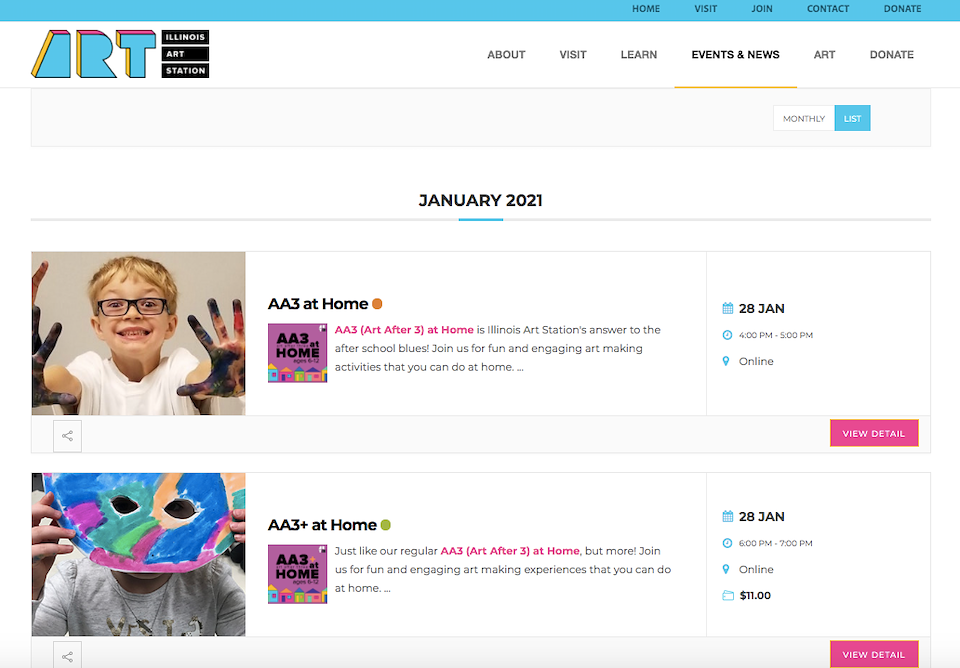Share the AA3+ at Home event
Image resolution: width=960 pixels, height=668 pixels.
(67, 655)
